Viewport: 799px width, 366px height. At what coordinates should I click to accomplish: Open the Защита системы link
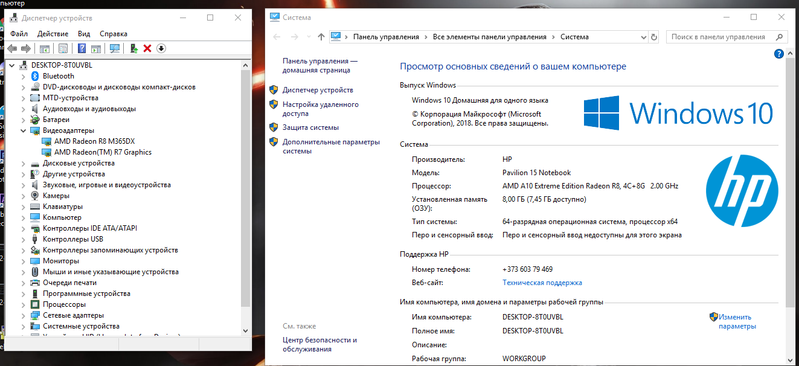pos(310,127)
